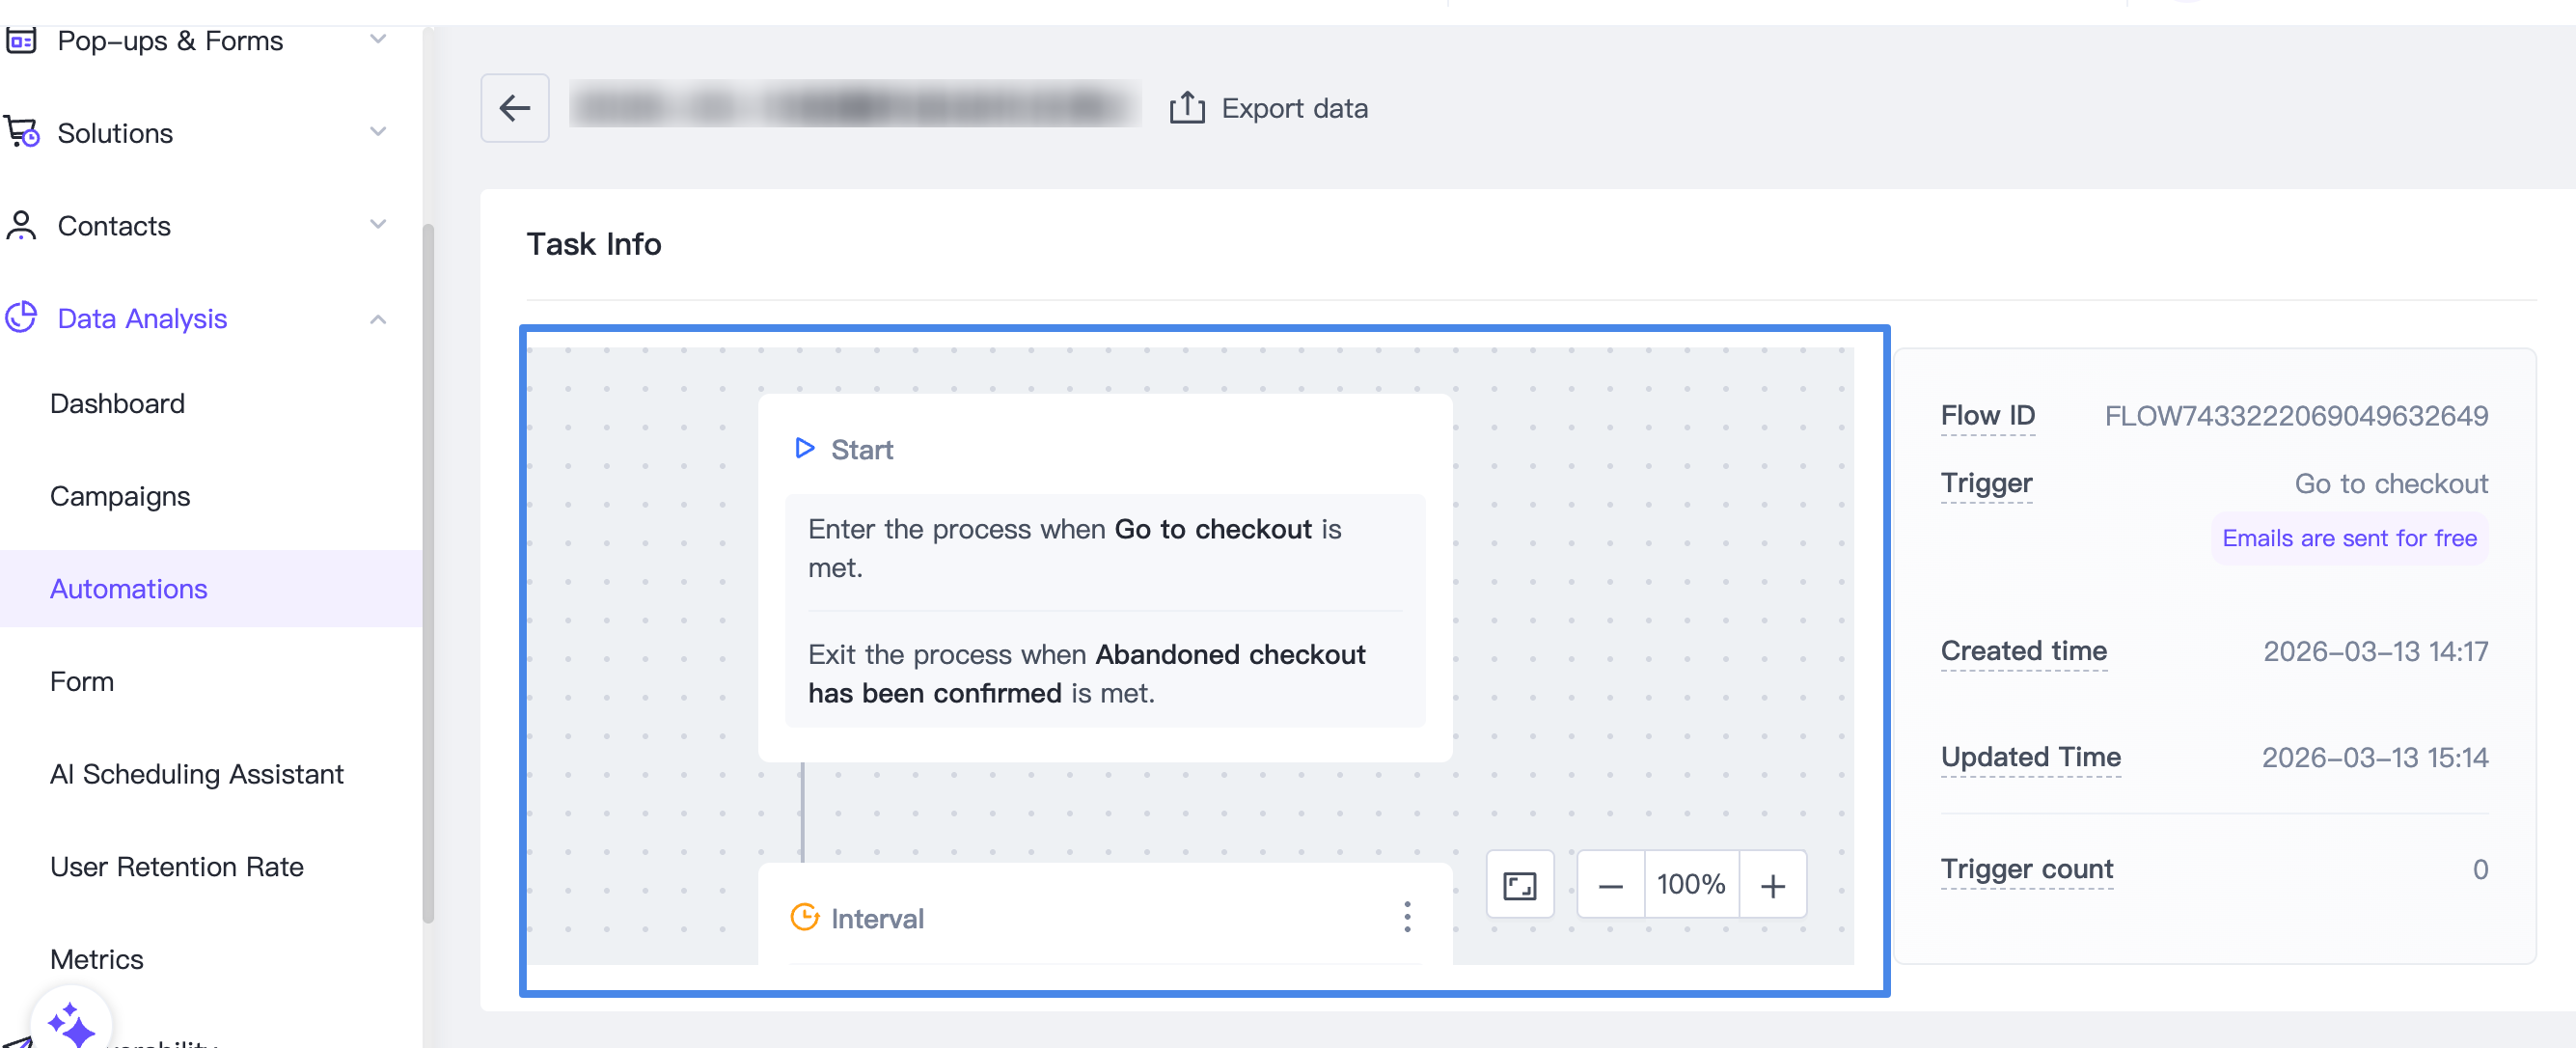The image size is (2576, 1048).
Task: Click the sidebar vertical scrollbar
Action: (428, 570)
